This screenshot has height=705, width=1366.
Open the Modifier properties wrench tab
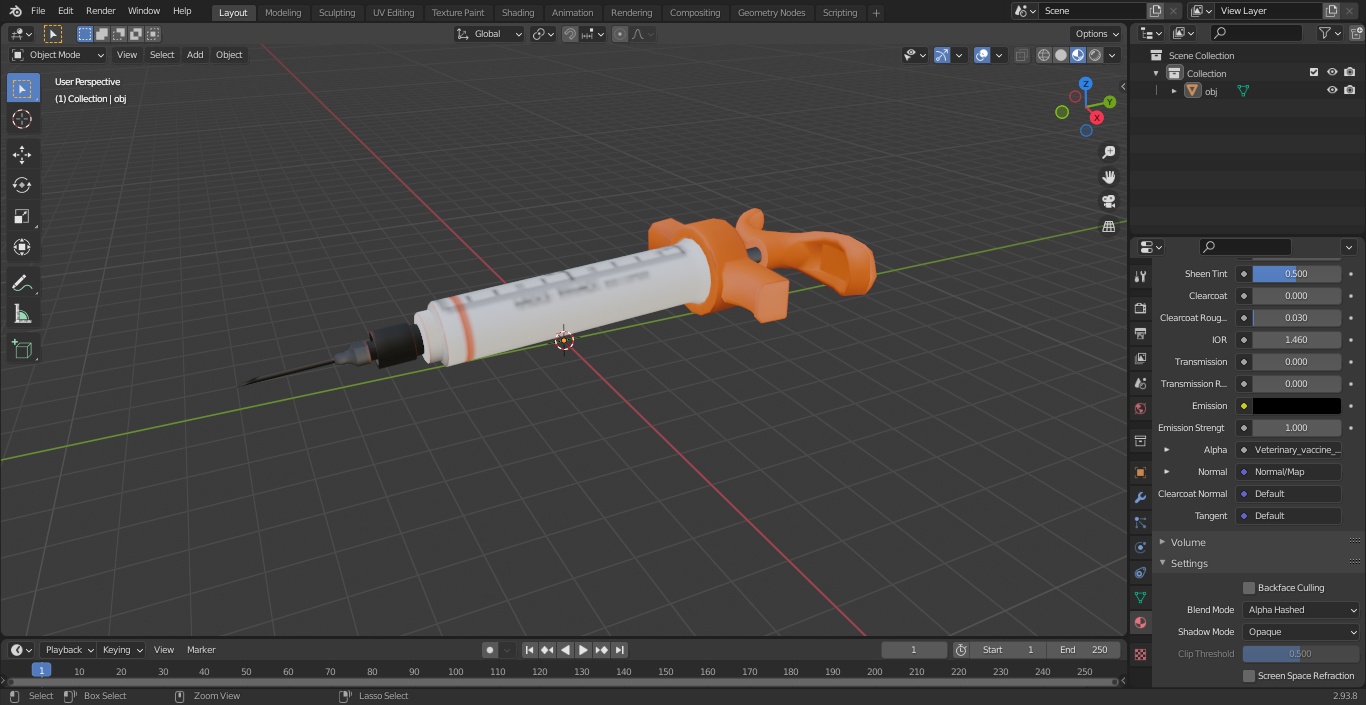click(1140, 497)
